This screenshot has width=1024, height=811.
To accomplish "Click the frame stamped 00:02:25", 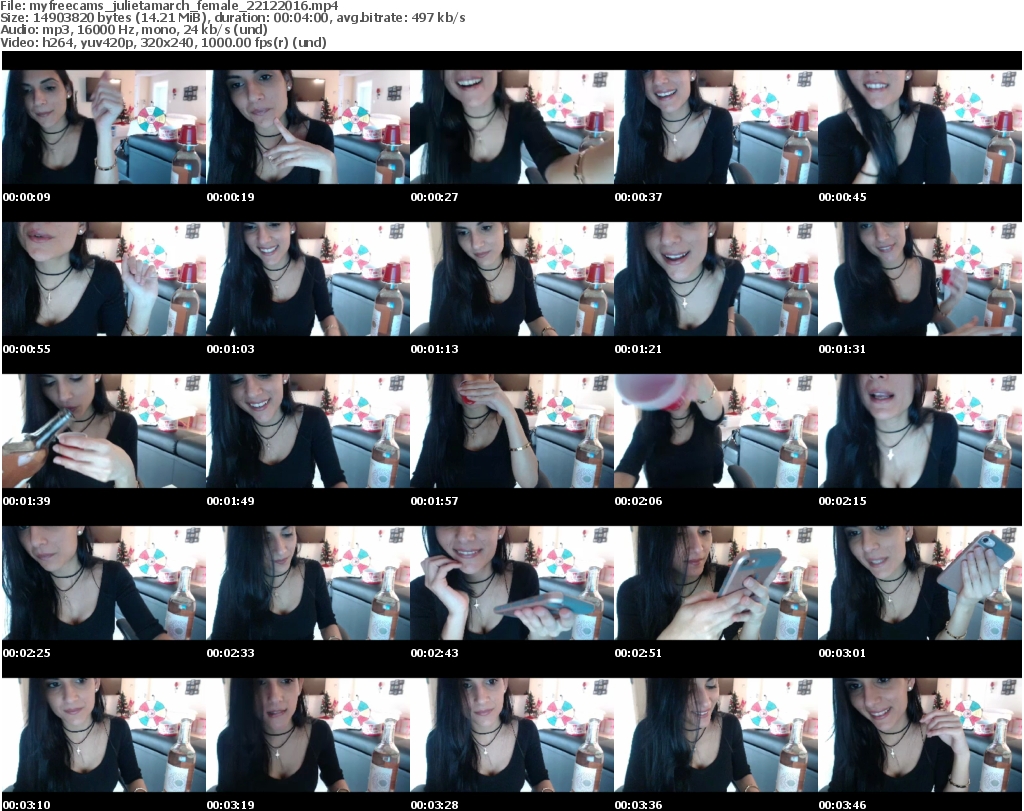I will (x=104, y=583).
